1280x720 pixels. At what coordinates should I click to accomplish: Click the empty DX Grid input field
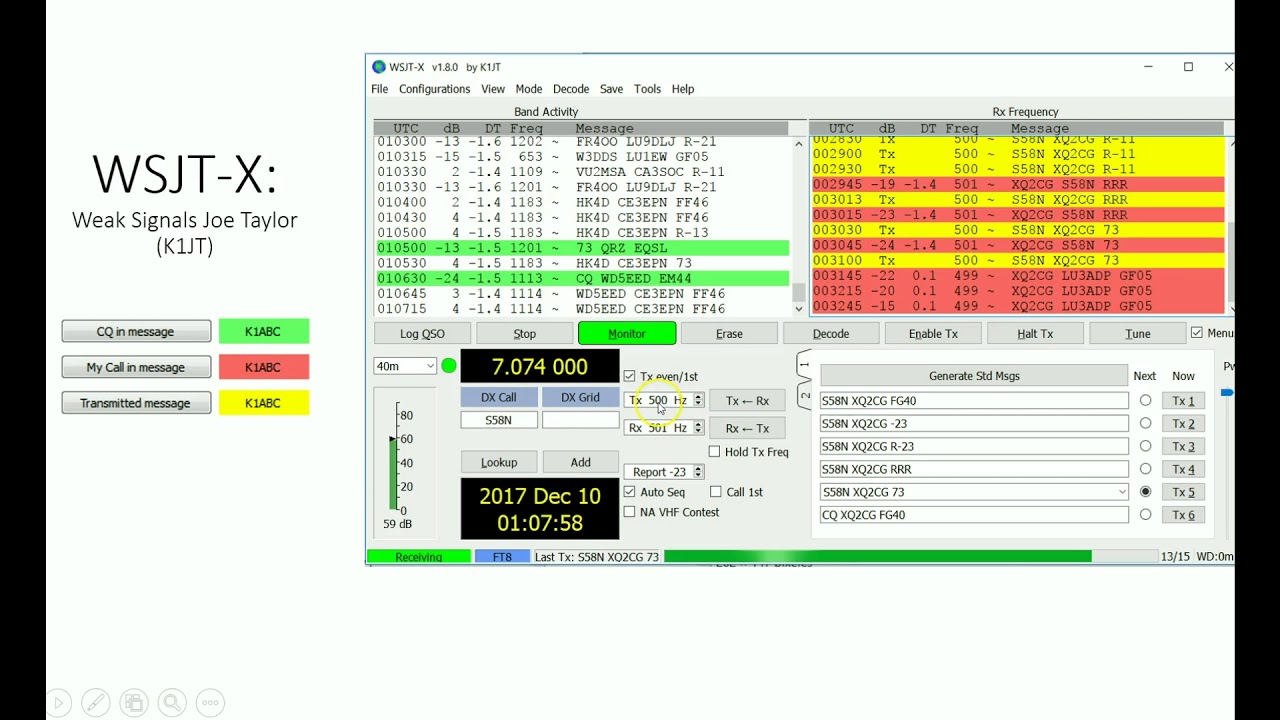[x=581, y=420]
